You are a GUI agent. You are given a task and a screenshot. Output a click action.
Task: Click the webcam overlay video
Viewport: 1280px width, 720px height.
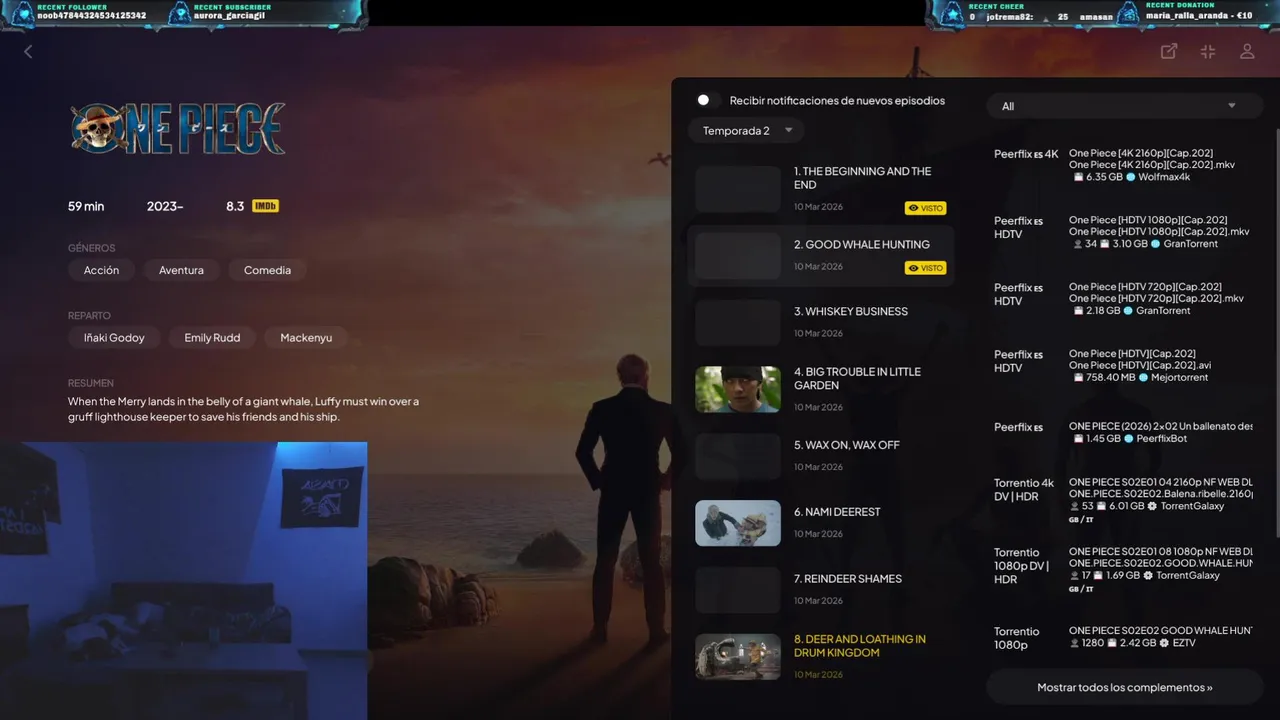click(183, 581)
